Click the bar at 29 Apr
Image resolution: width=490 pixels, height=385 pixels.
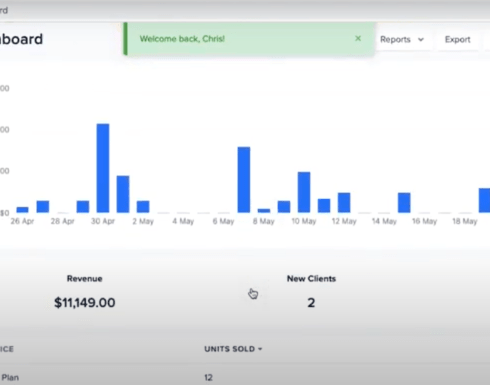point(83,206)
